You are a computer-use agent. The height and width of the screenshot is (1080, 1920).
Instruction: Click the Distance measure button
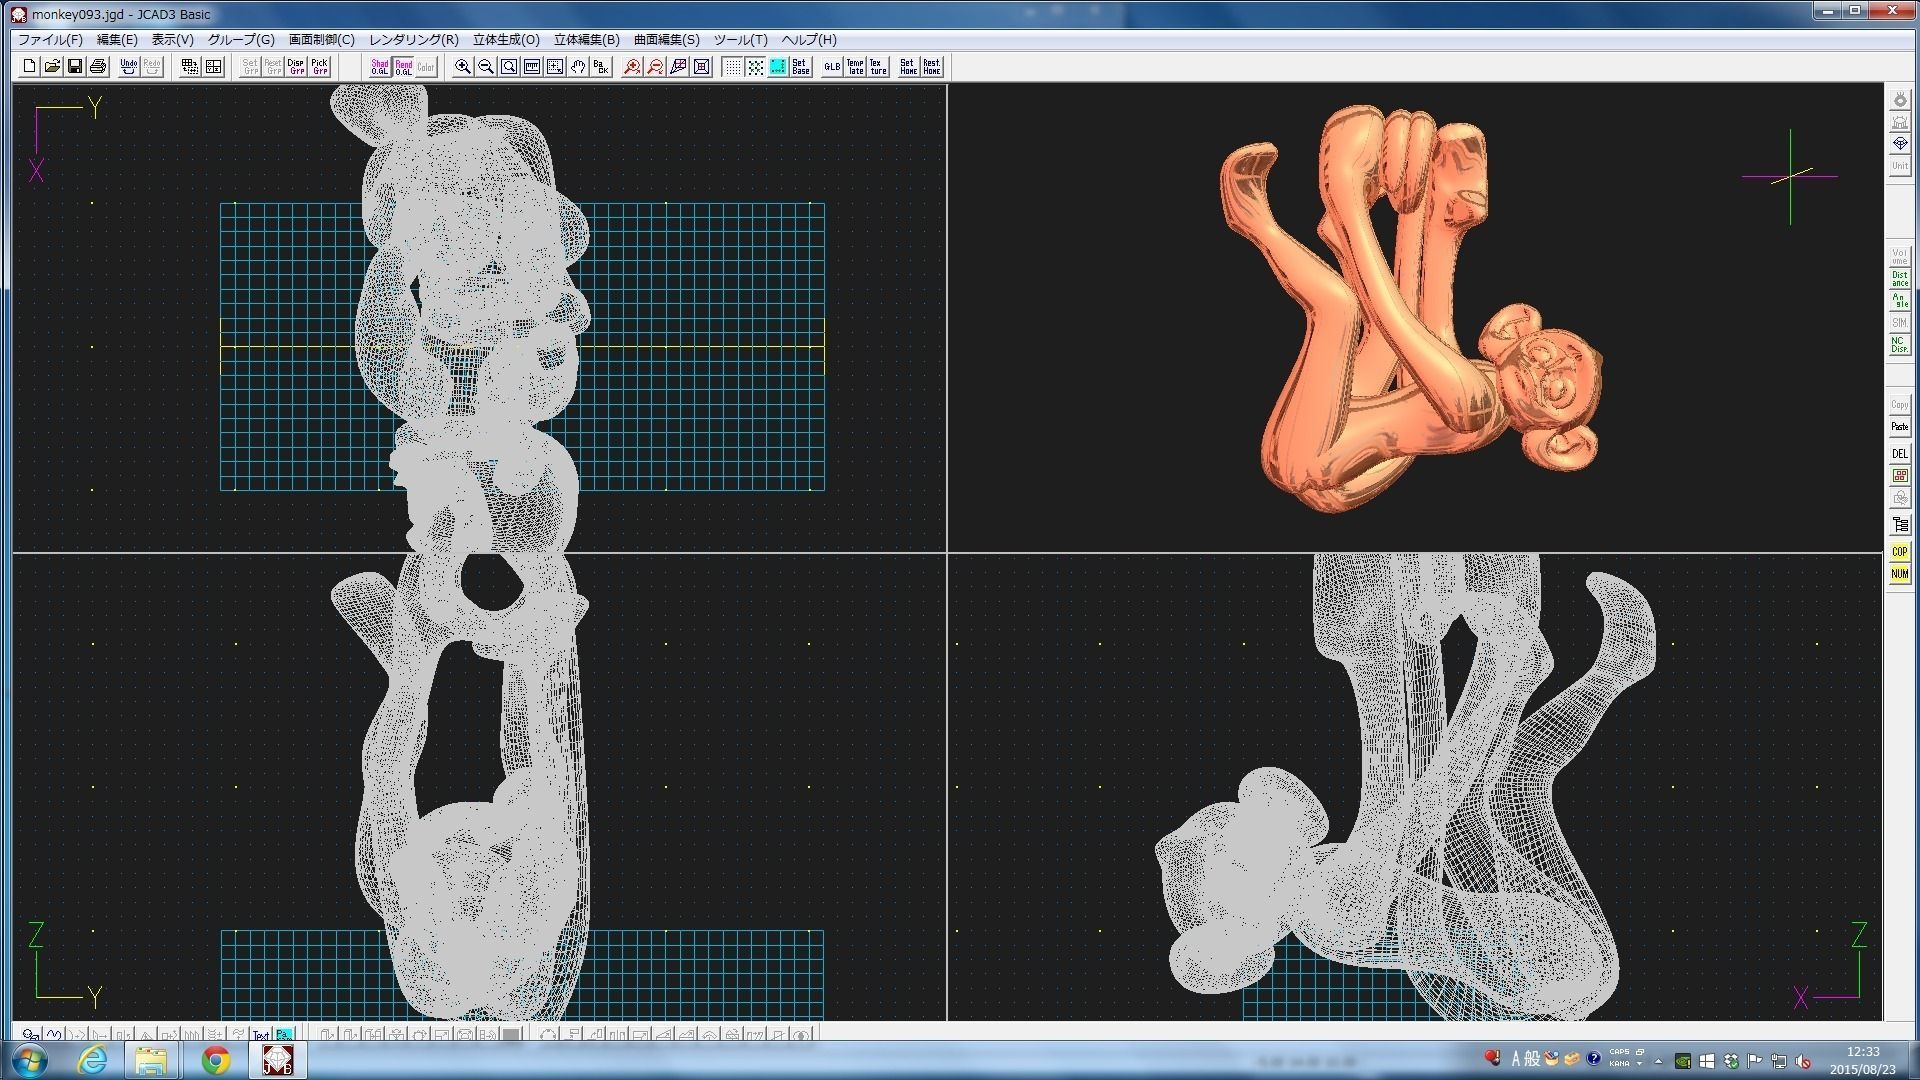point(1899,279)
